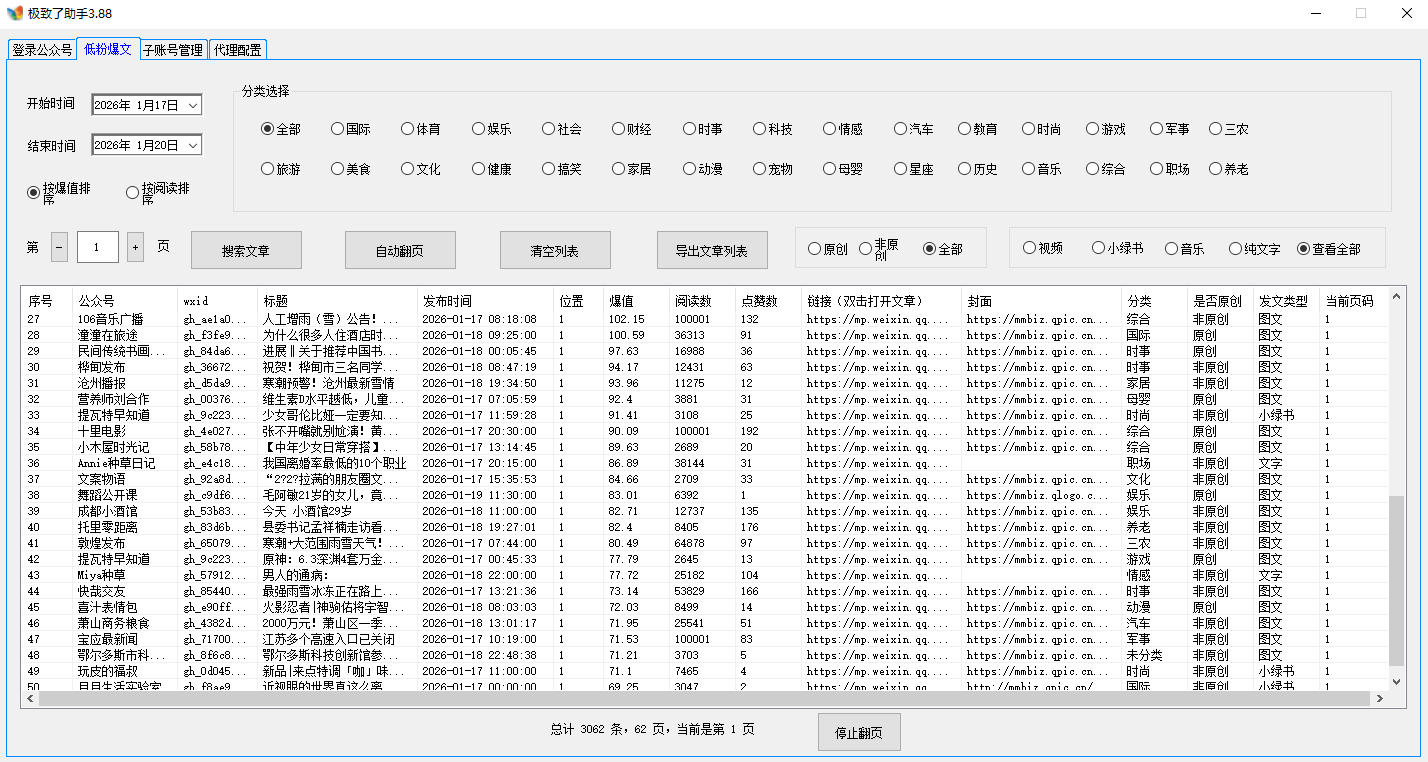The image size is (1428, 762).
Task: Click the app logo icon in title bar
Action: pyautogui.click(x=14, y=13)
